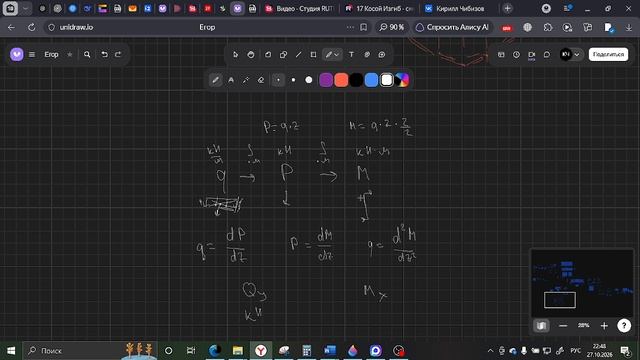Choose the eraser tool
Image resolution: width=640 pixels, height=360 pixels.
pos(261,80)
